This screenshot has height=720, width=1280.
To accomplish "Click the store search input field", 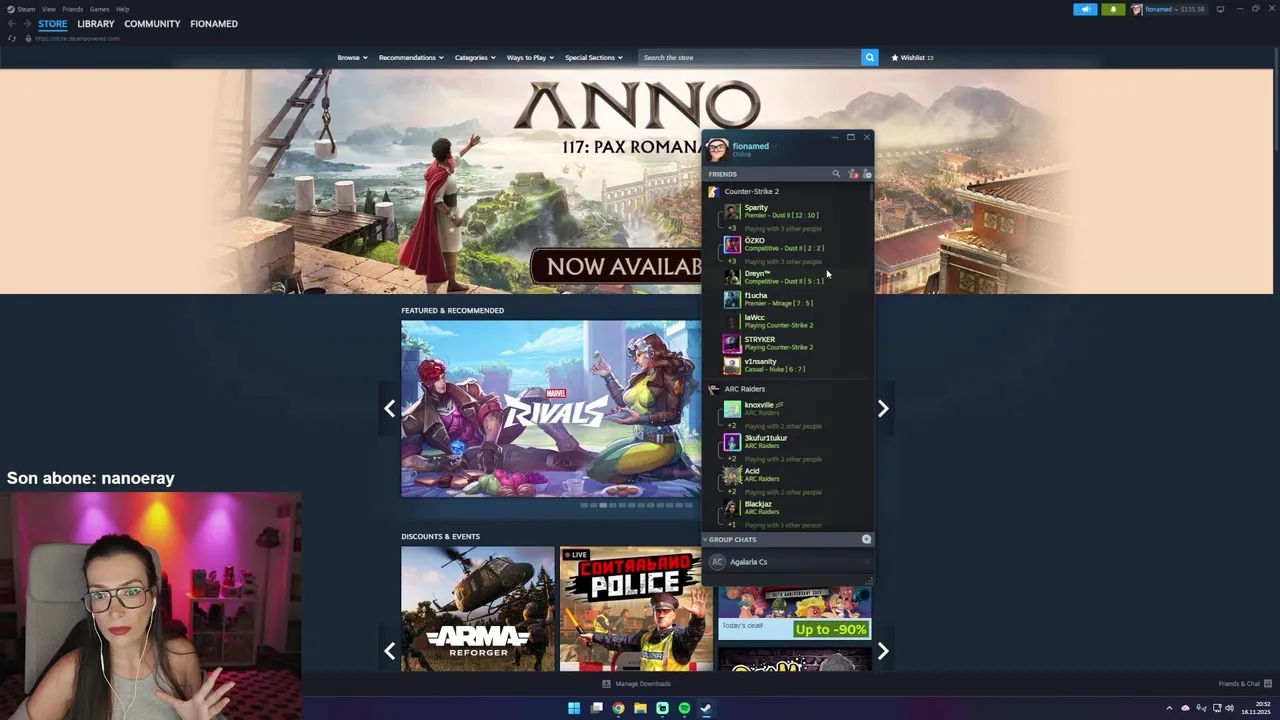I will pyautogui.click(x=750, y=57).
